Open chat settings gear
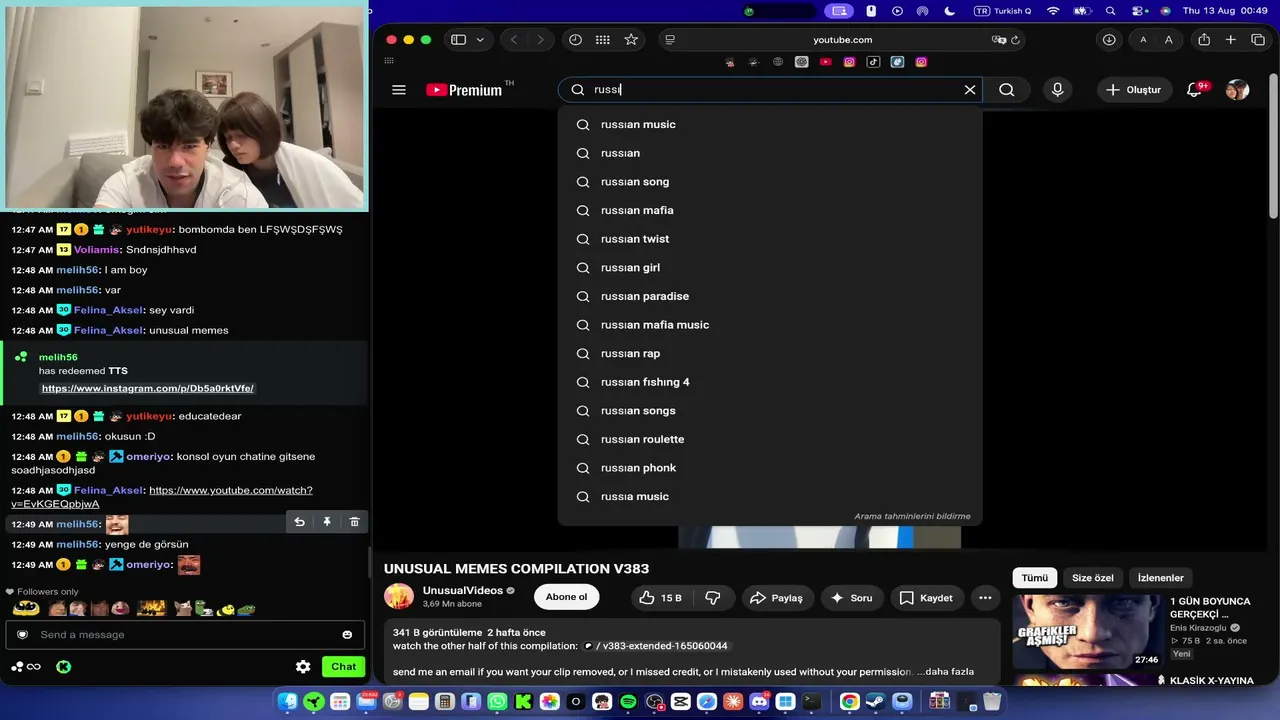 pyautogui.click(x=303, y=667)
